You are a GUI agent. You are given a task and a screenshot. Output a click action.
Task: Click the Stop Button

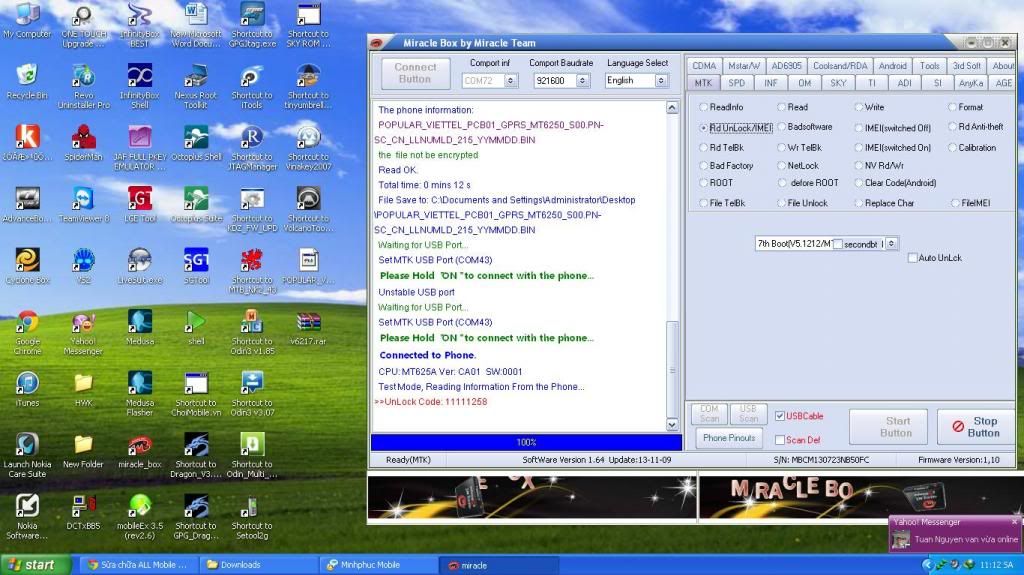click(x=976, y=427)
